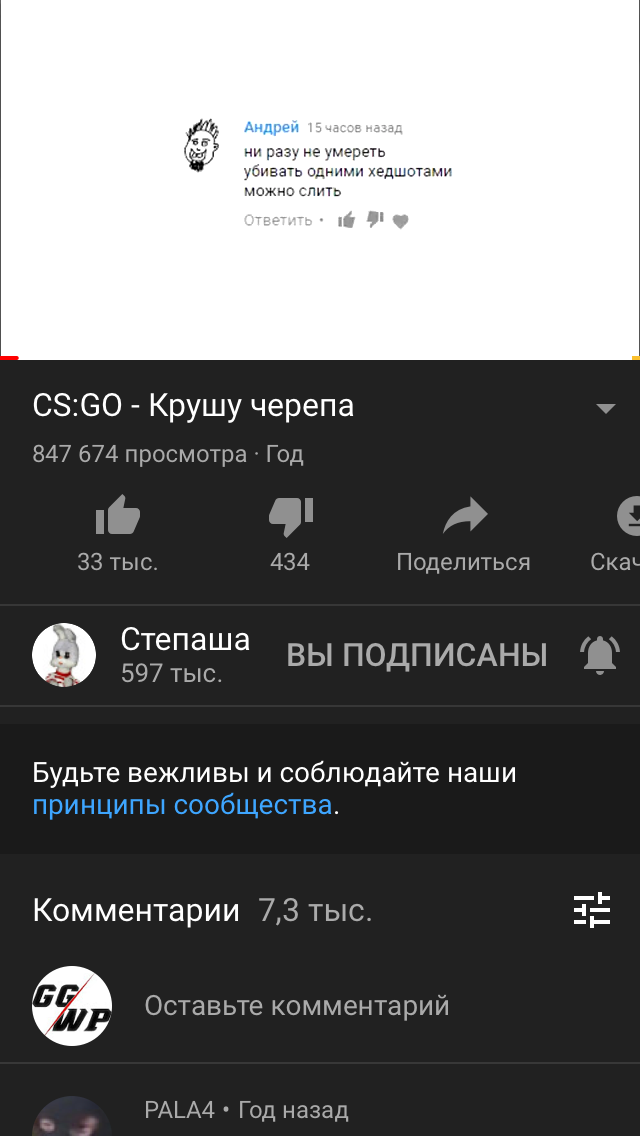Dislike the video with thumbs down icon
The height and width of the screenshot is (1136, 640).
click(291, 517)
